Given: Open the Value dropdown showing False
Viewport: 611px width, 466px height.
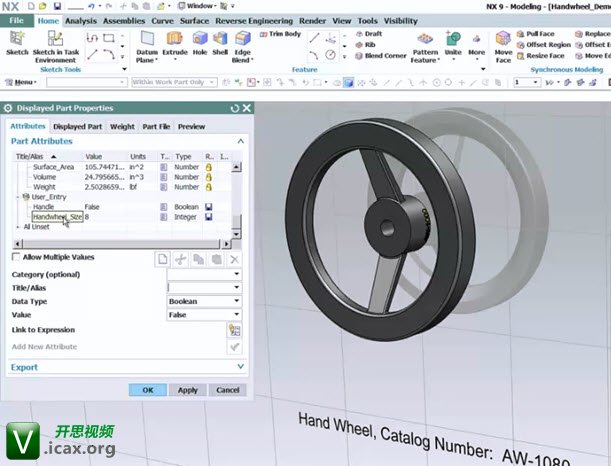Looking at the screenshot, I should coord(204,314).
